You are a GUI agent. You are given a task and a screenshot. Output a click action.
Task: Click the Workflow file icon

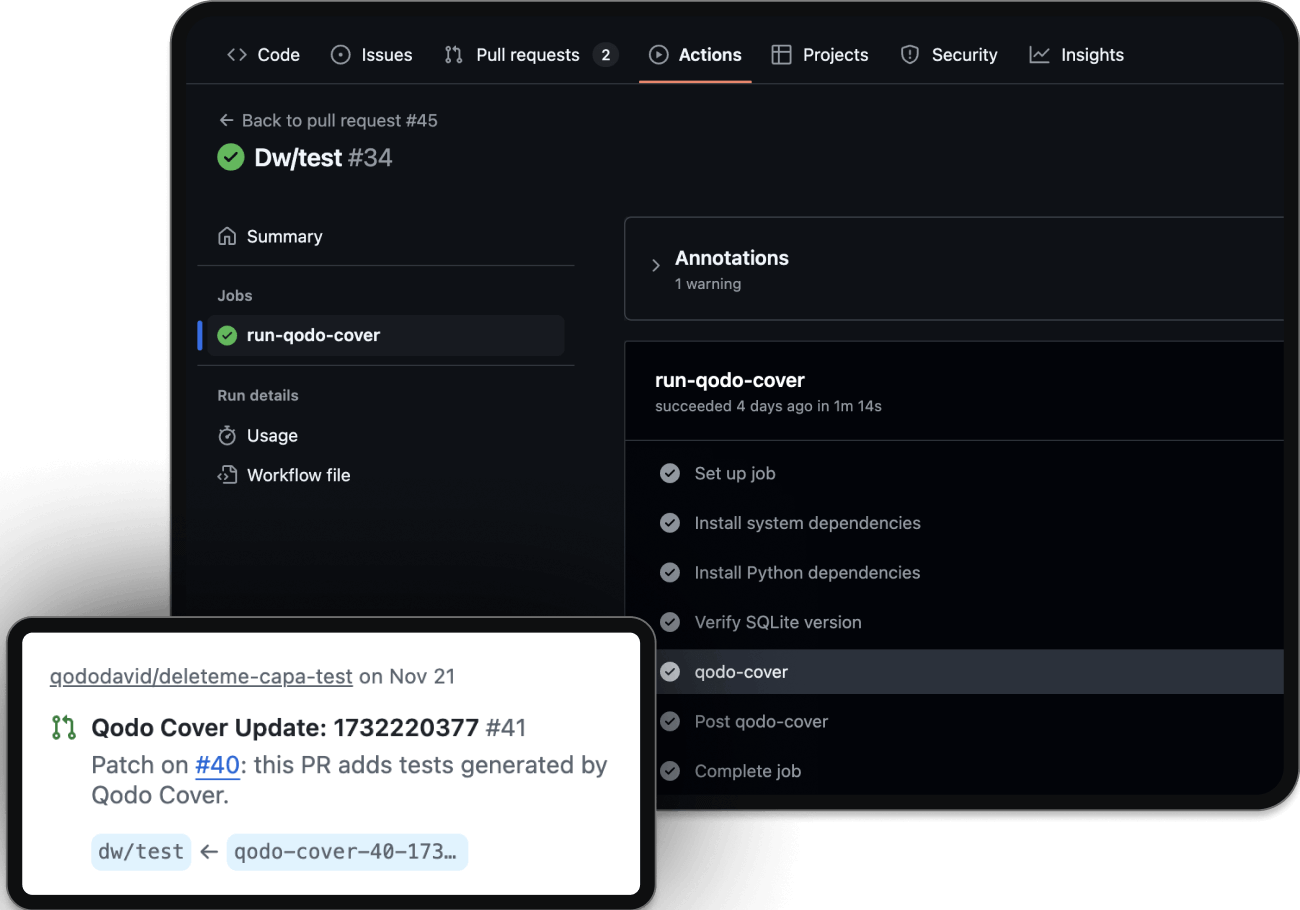(227, 475)
